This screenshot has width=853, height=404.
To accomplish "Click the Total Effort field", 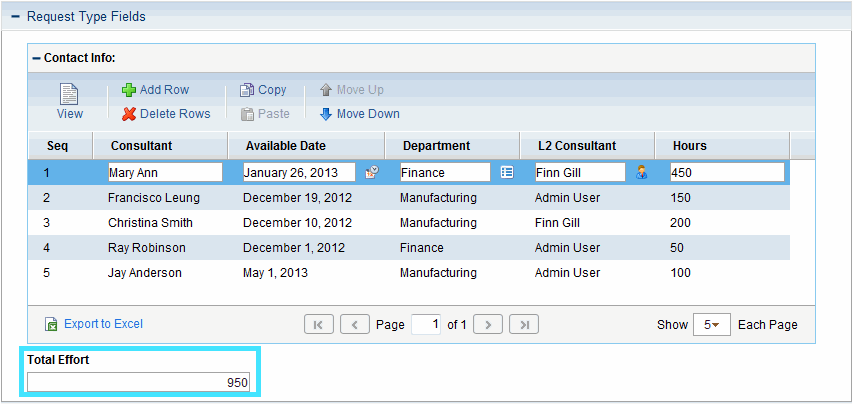I will pos(139,382).
